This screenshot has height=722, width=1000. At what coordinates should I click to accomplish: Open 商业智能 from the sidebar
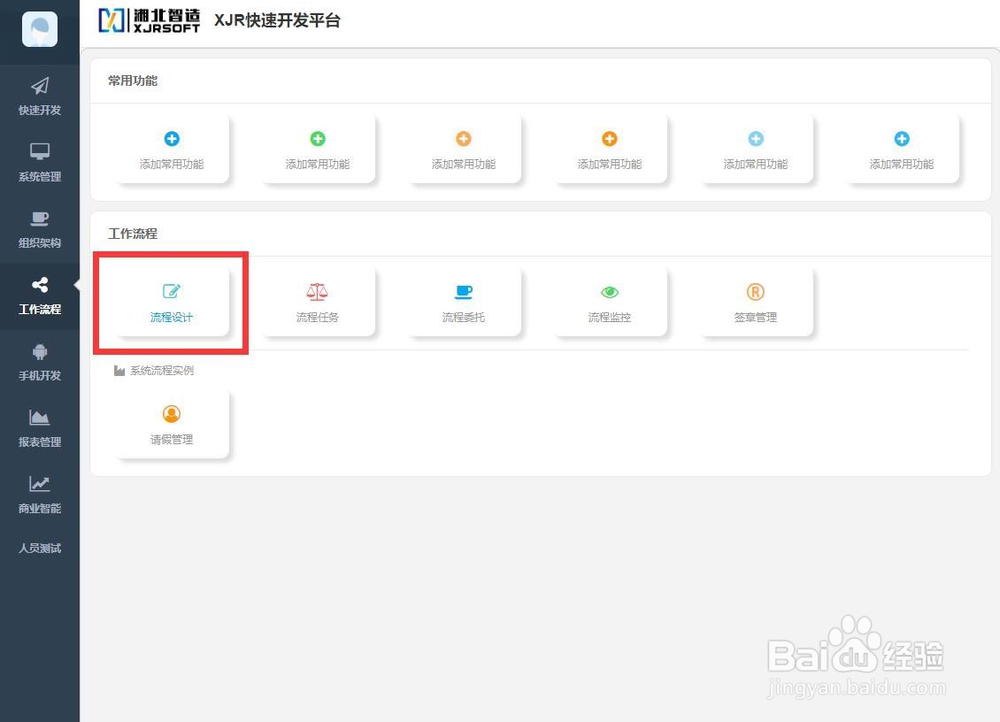coord(39,495)
